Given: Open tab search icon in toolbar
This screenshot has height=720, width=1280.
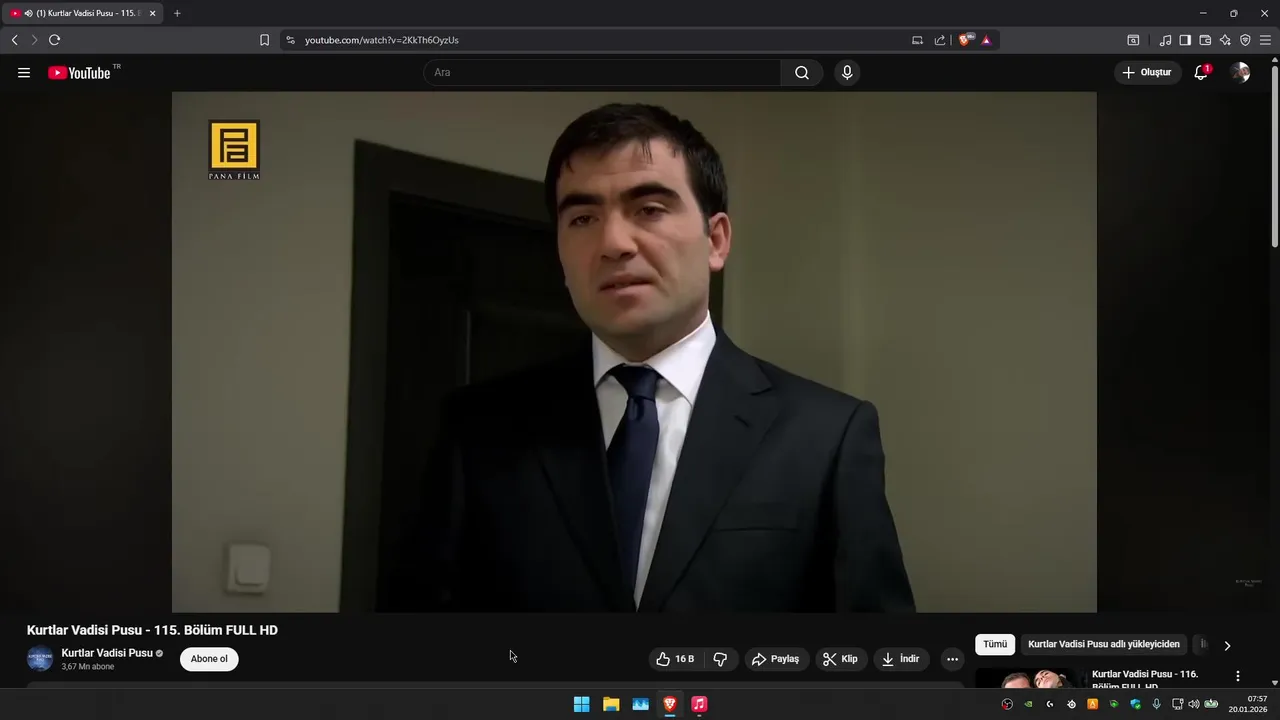Looking at the screenshot, I should click(x=1133, y=40).
